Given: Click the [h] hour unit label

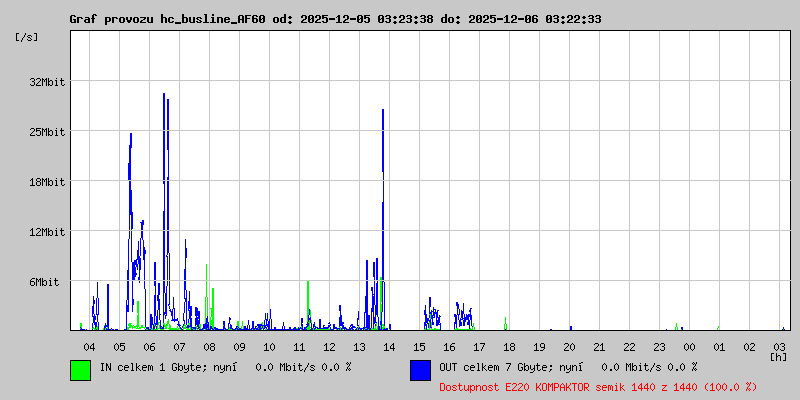Looking at the screenshot, I should tap(779, 357).
